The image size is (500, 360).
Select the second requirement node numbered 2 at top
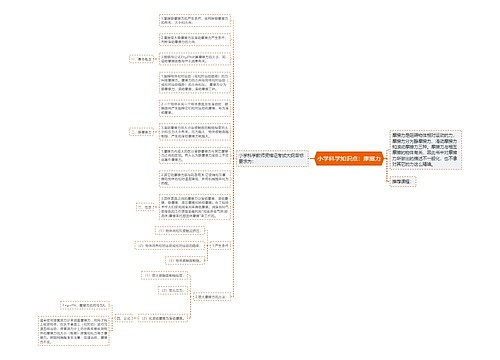point(195,40)
